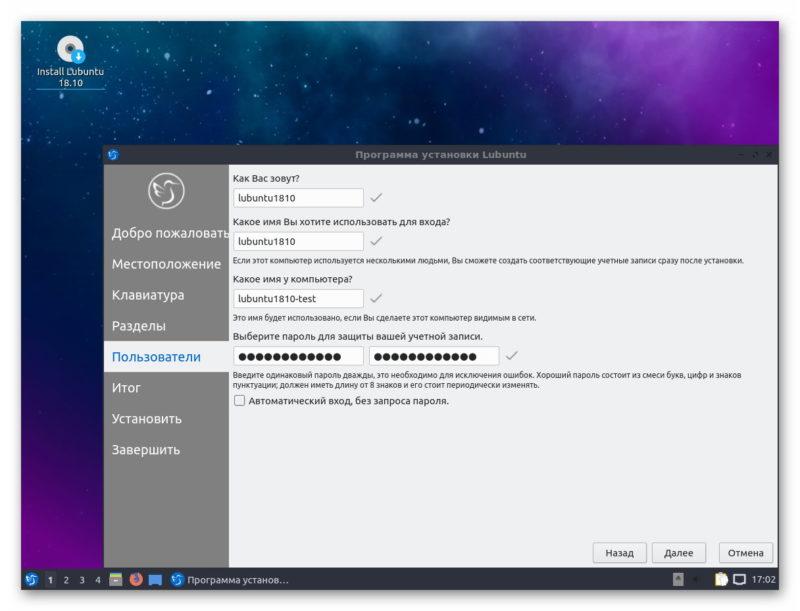
Task: Click the Как Вас зовут? label
Action: pos(266,179)
